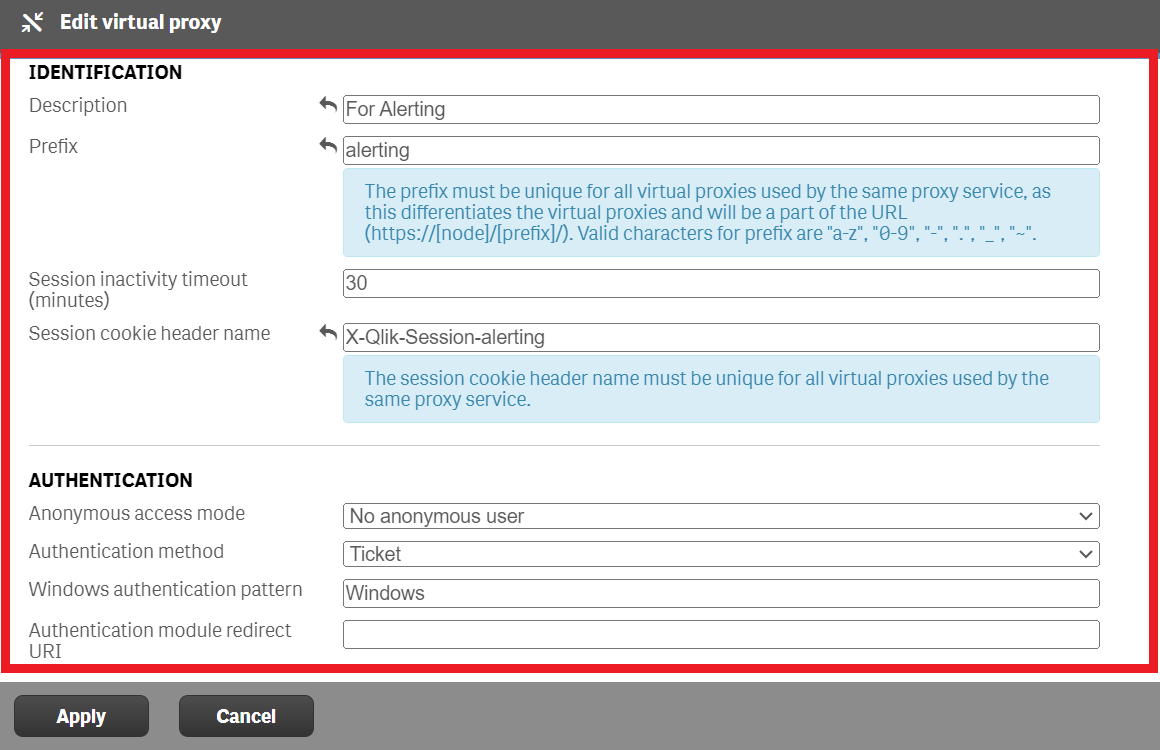
Task: Reset Session cookie header name via arrow
Action: tap(328, 332)
